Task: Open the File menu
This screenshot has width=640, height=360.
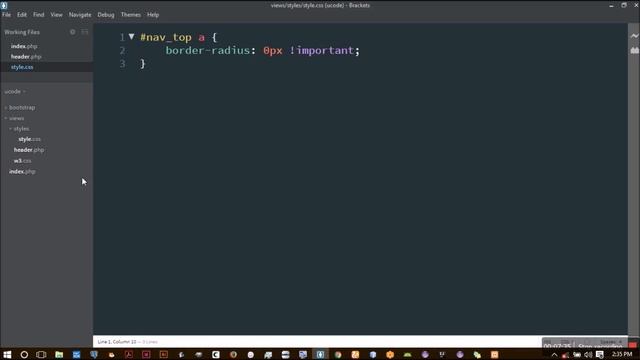Action: click(x=7, y=15)
